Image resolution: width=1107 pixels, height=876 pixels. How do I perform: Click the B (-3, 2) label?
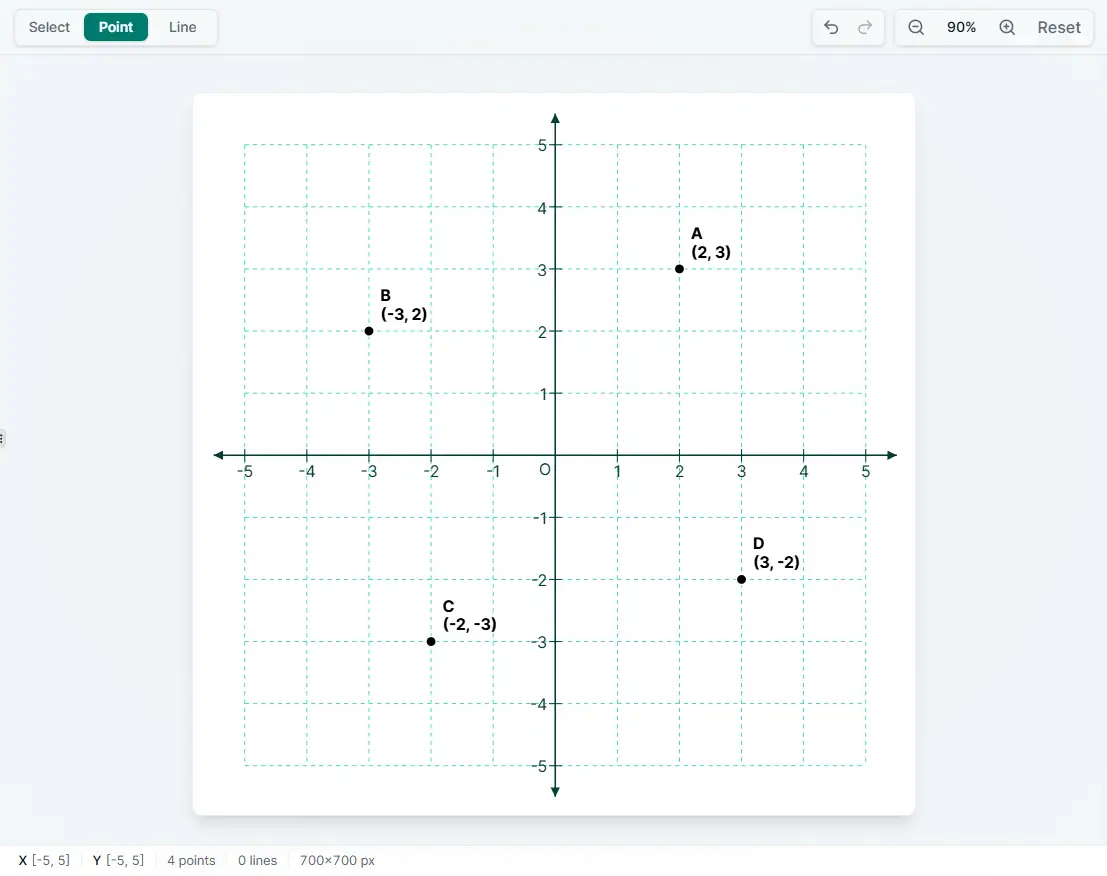pos(404,305)
